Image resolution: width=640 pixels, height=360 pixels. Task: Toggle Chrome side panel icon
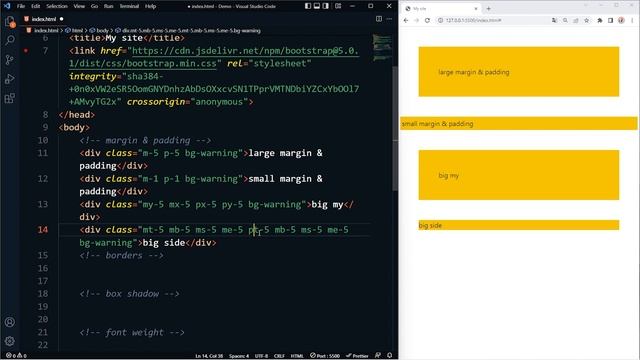610,20
